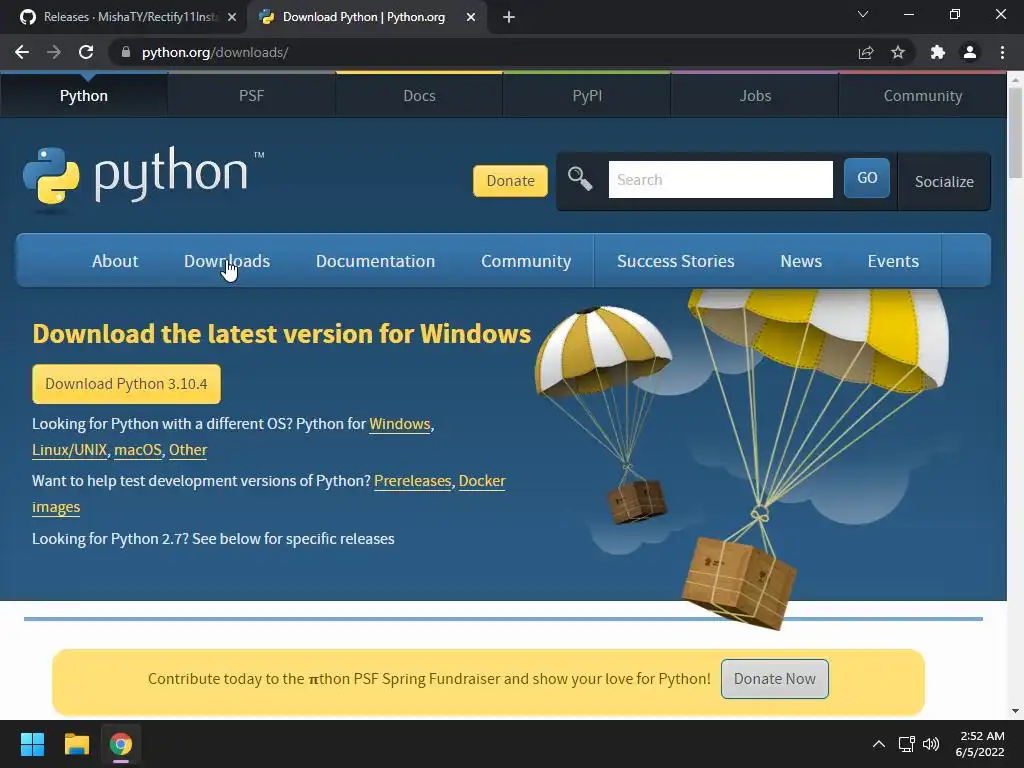Open the News menu
The width and height of the screenshot is (1024, 768).
[801, 261]
